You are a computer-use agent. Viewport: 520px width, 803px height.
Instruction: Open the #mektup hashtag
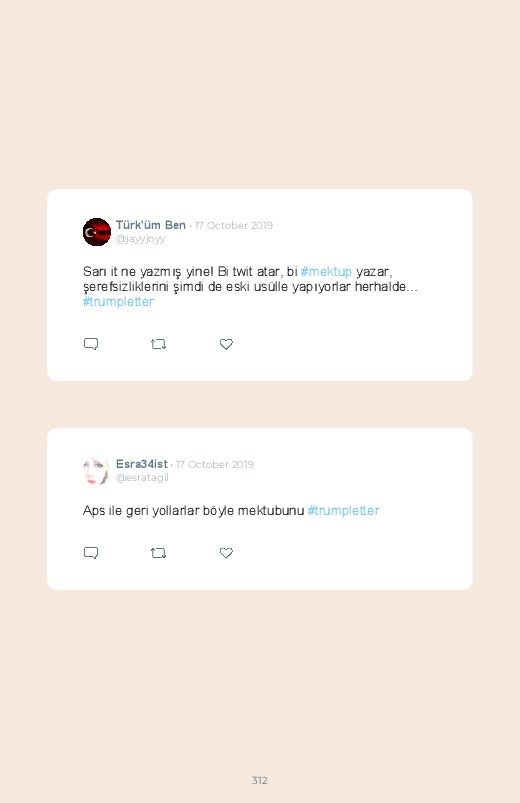[326, 271]
